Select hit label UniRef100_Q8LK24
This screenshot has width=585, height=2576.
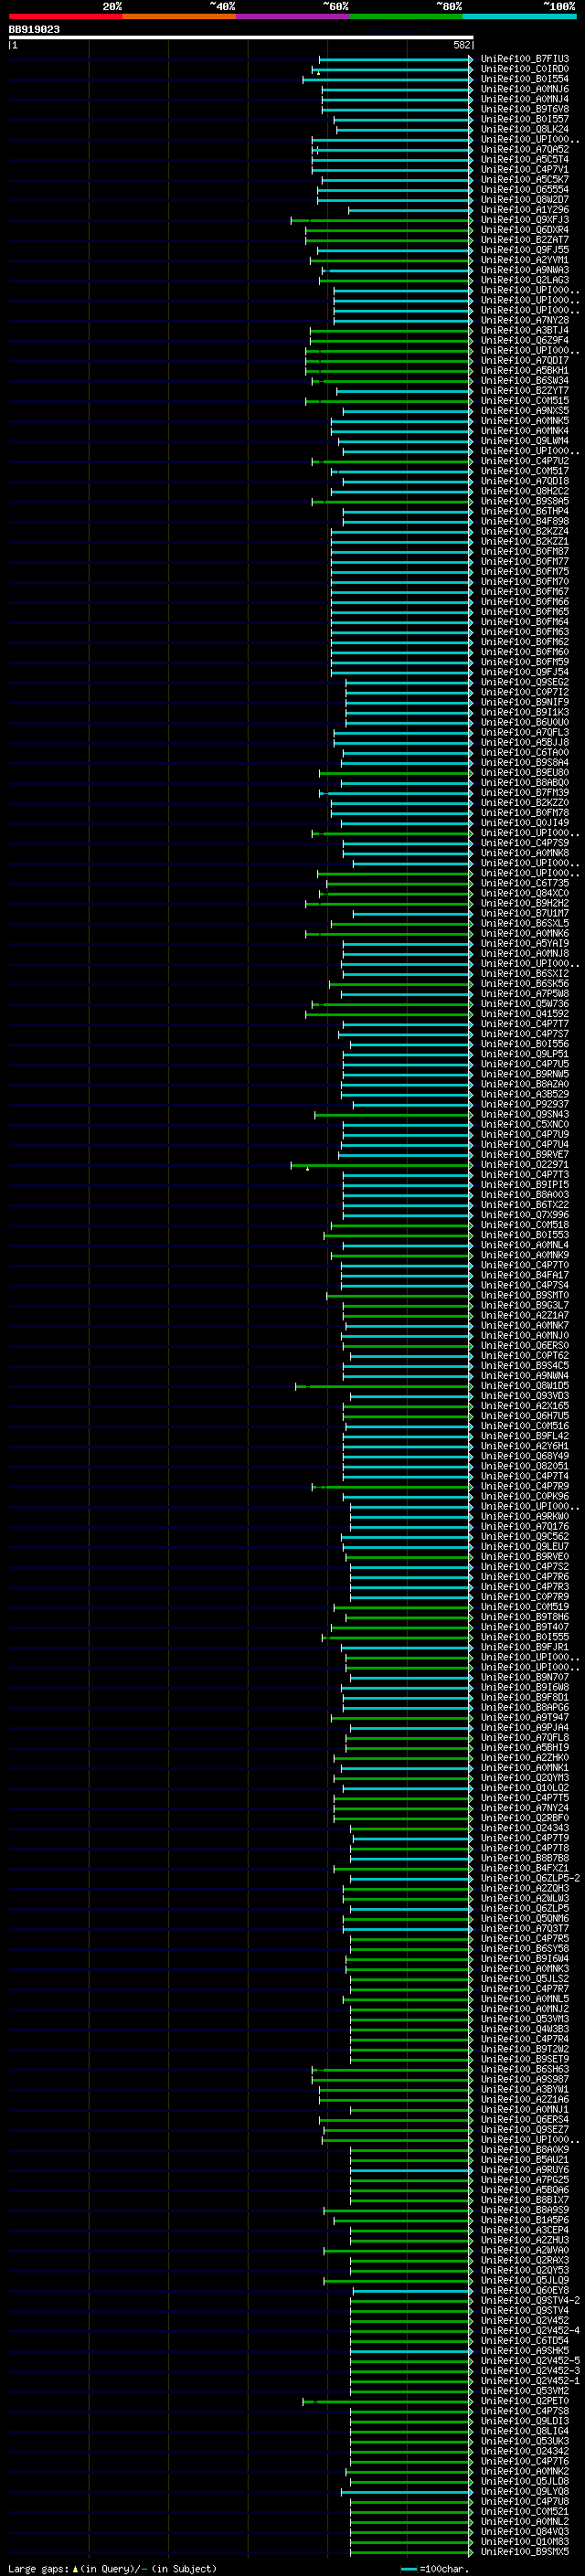coord(525,129)
